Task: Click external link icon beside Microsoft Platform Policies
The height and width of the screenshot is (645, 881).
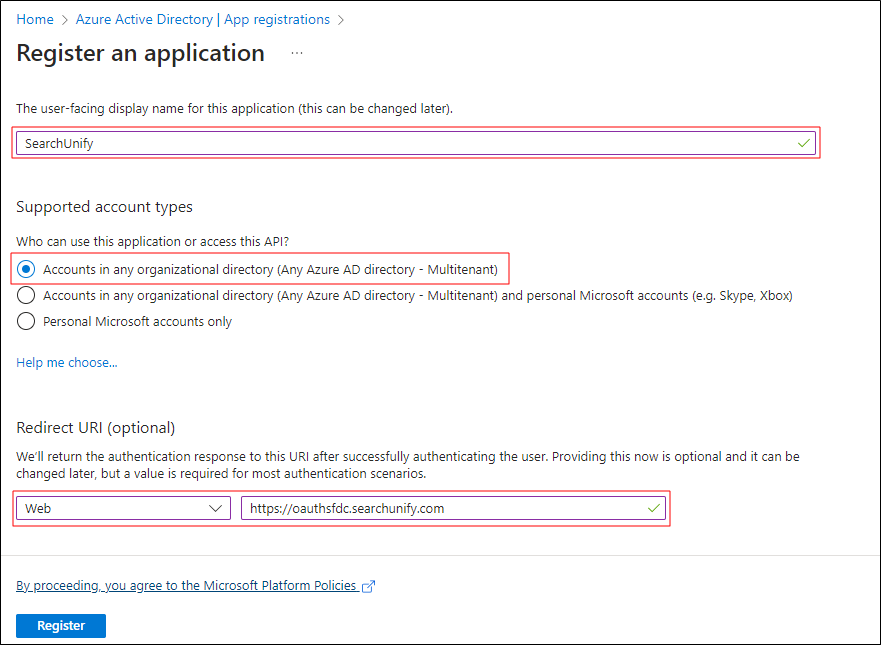Action: 369,586
